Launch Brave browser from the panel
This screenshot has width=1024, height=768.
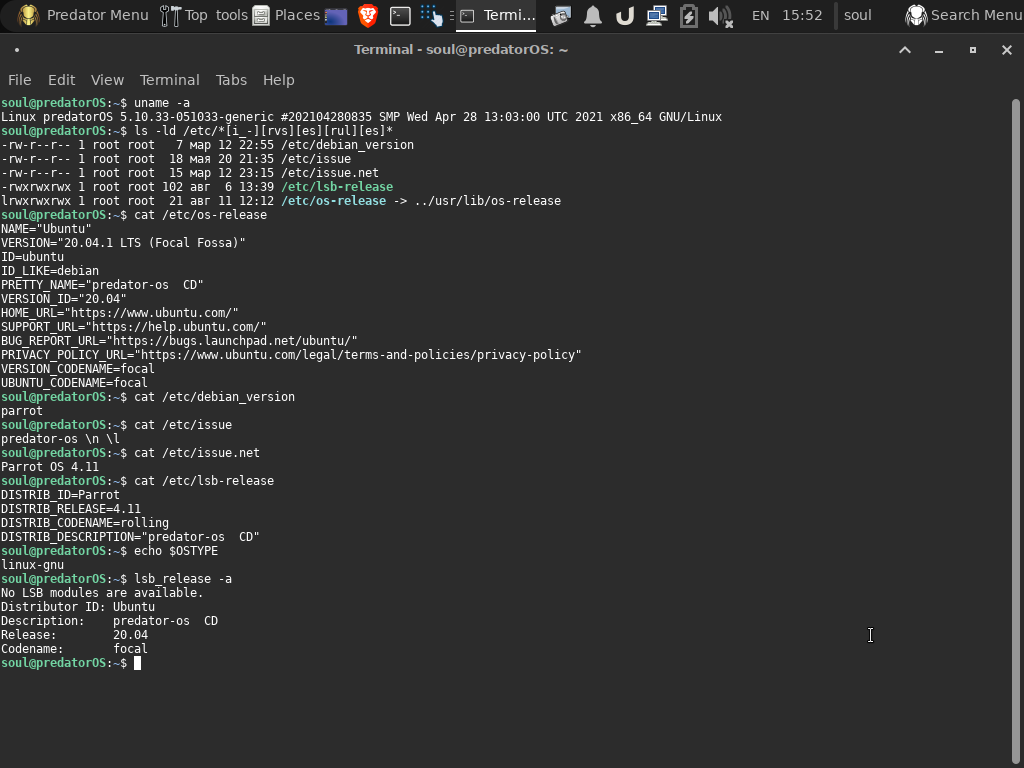(368, 16)
